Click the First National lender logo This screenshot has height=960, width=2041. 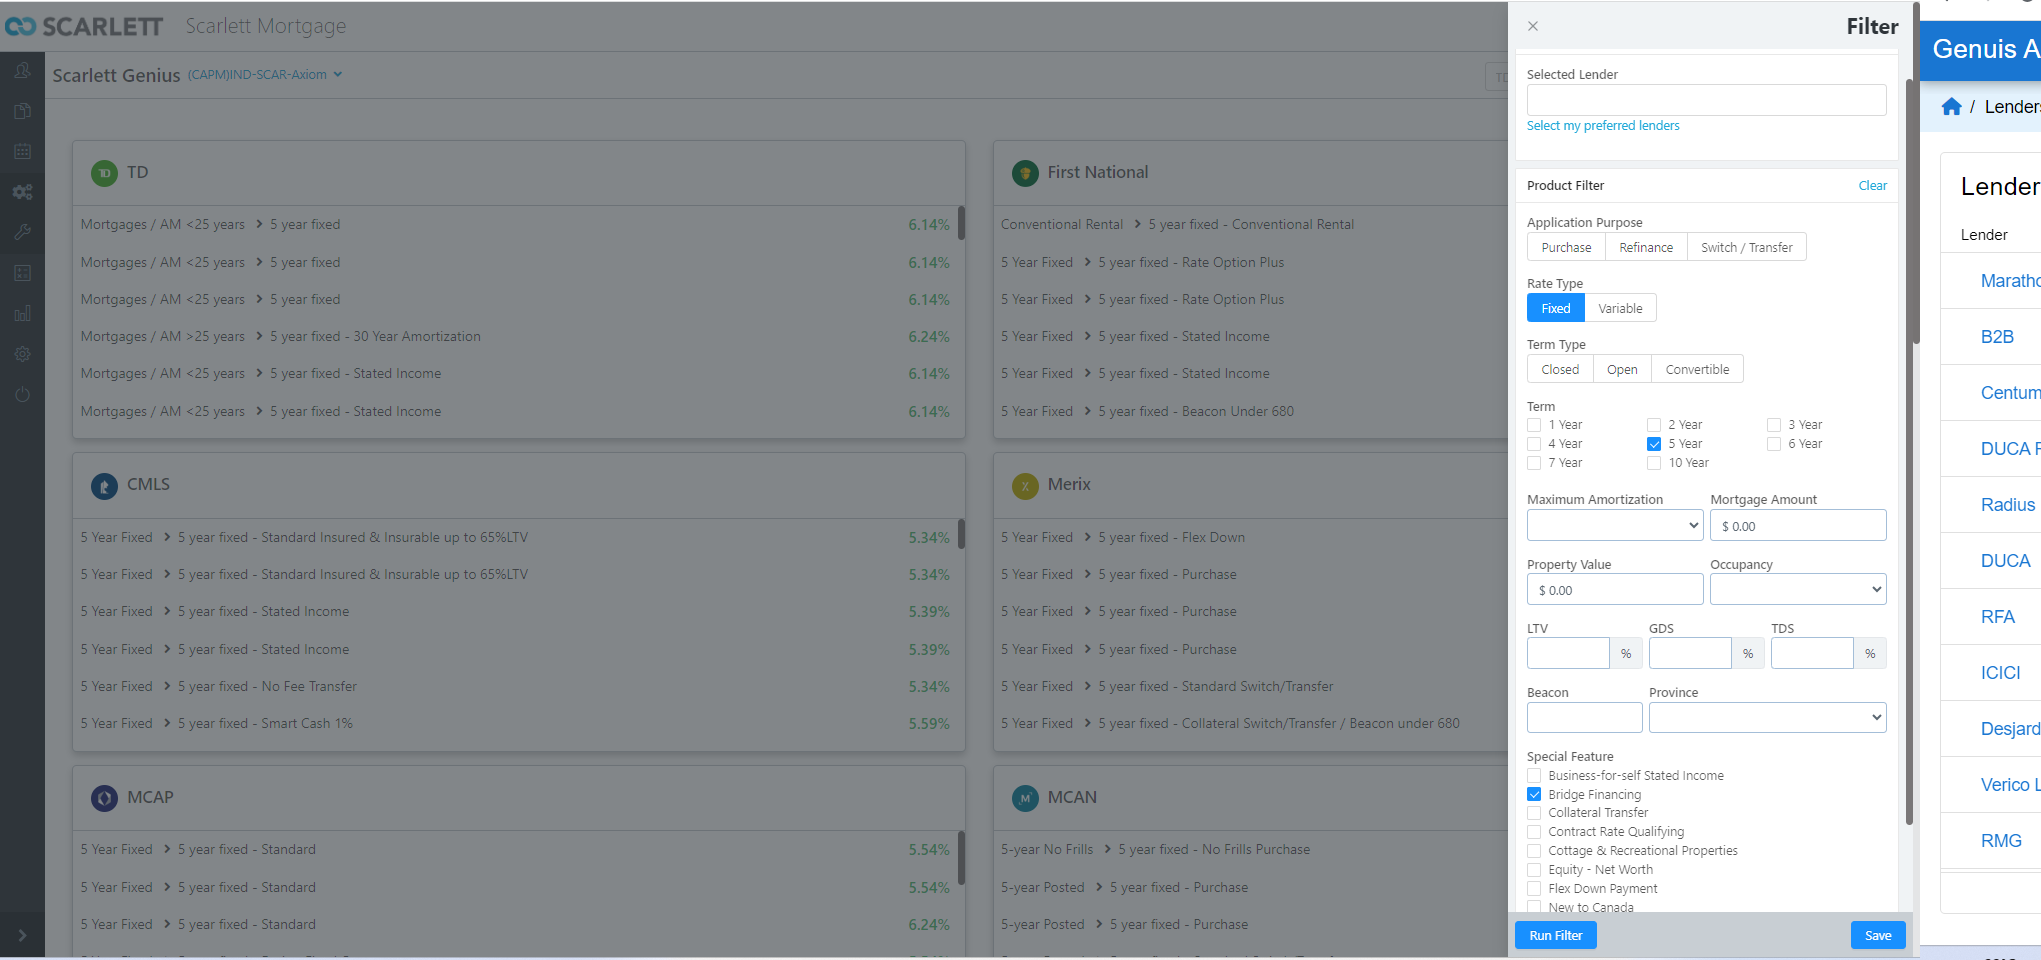[x=1025, y=173]
